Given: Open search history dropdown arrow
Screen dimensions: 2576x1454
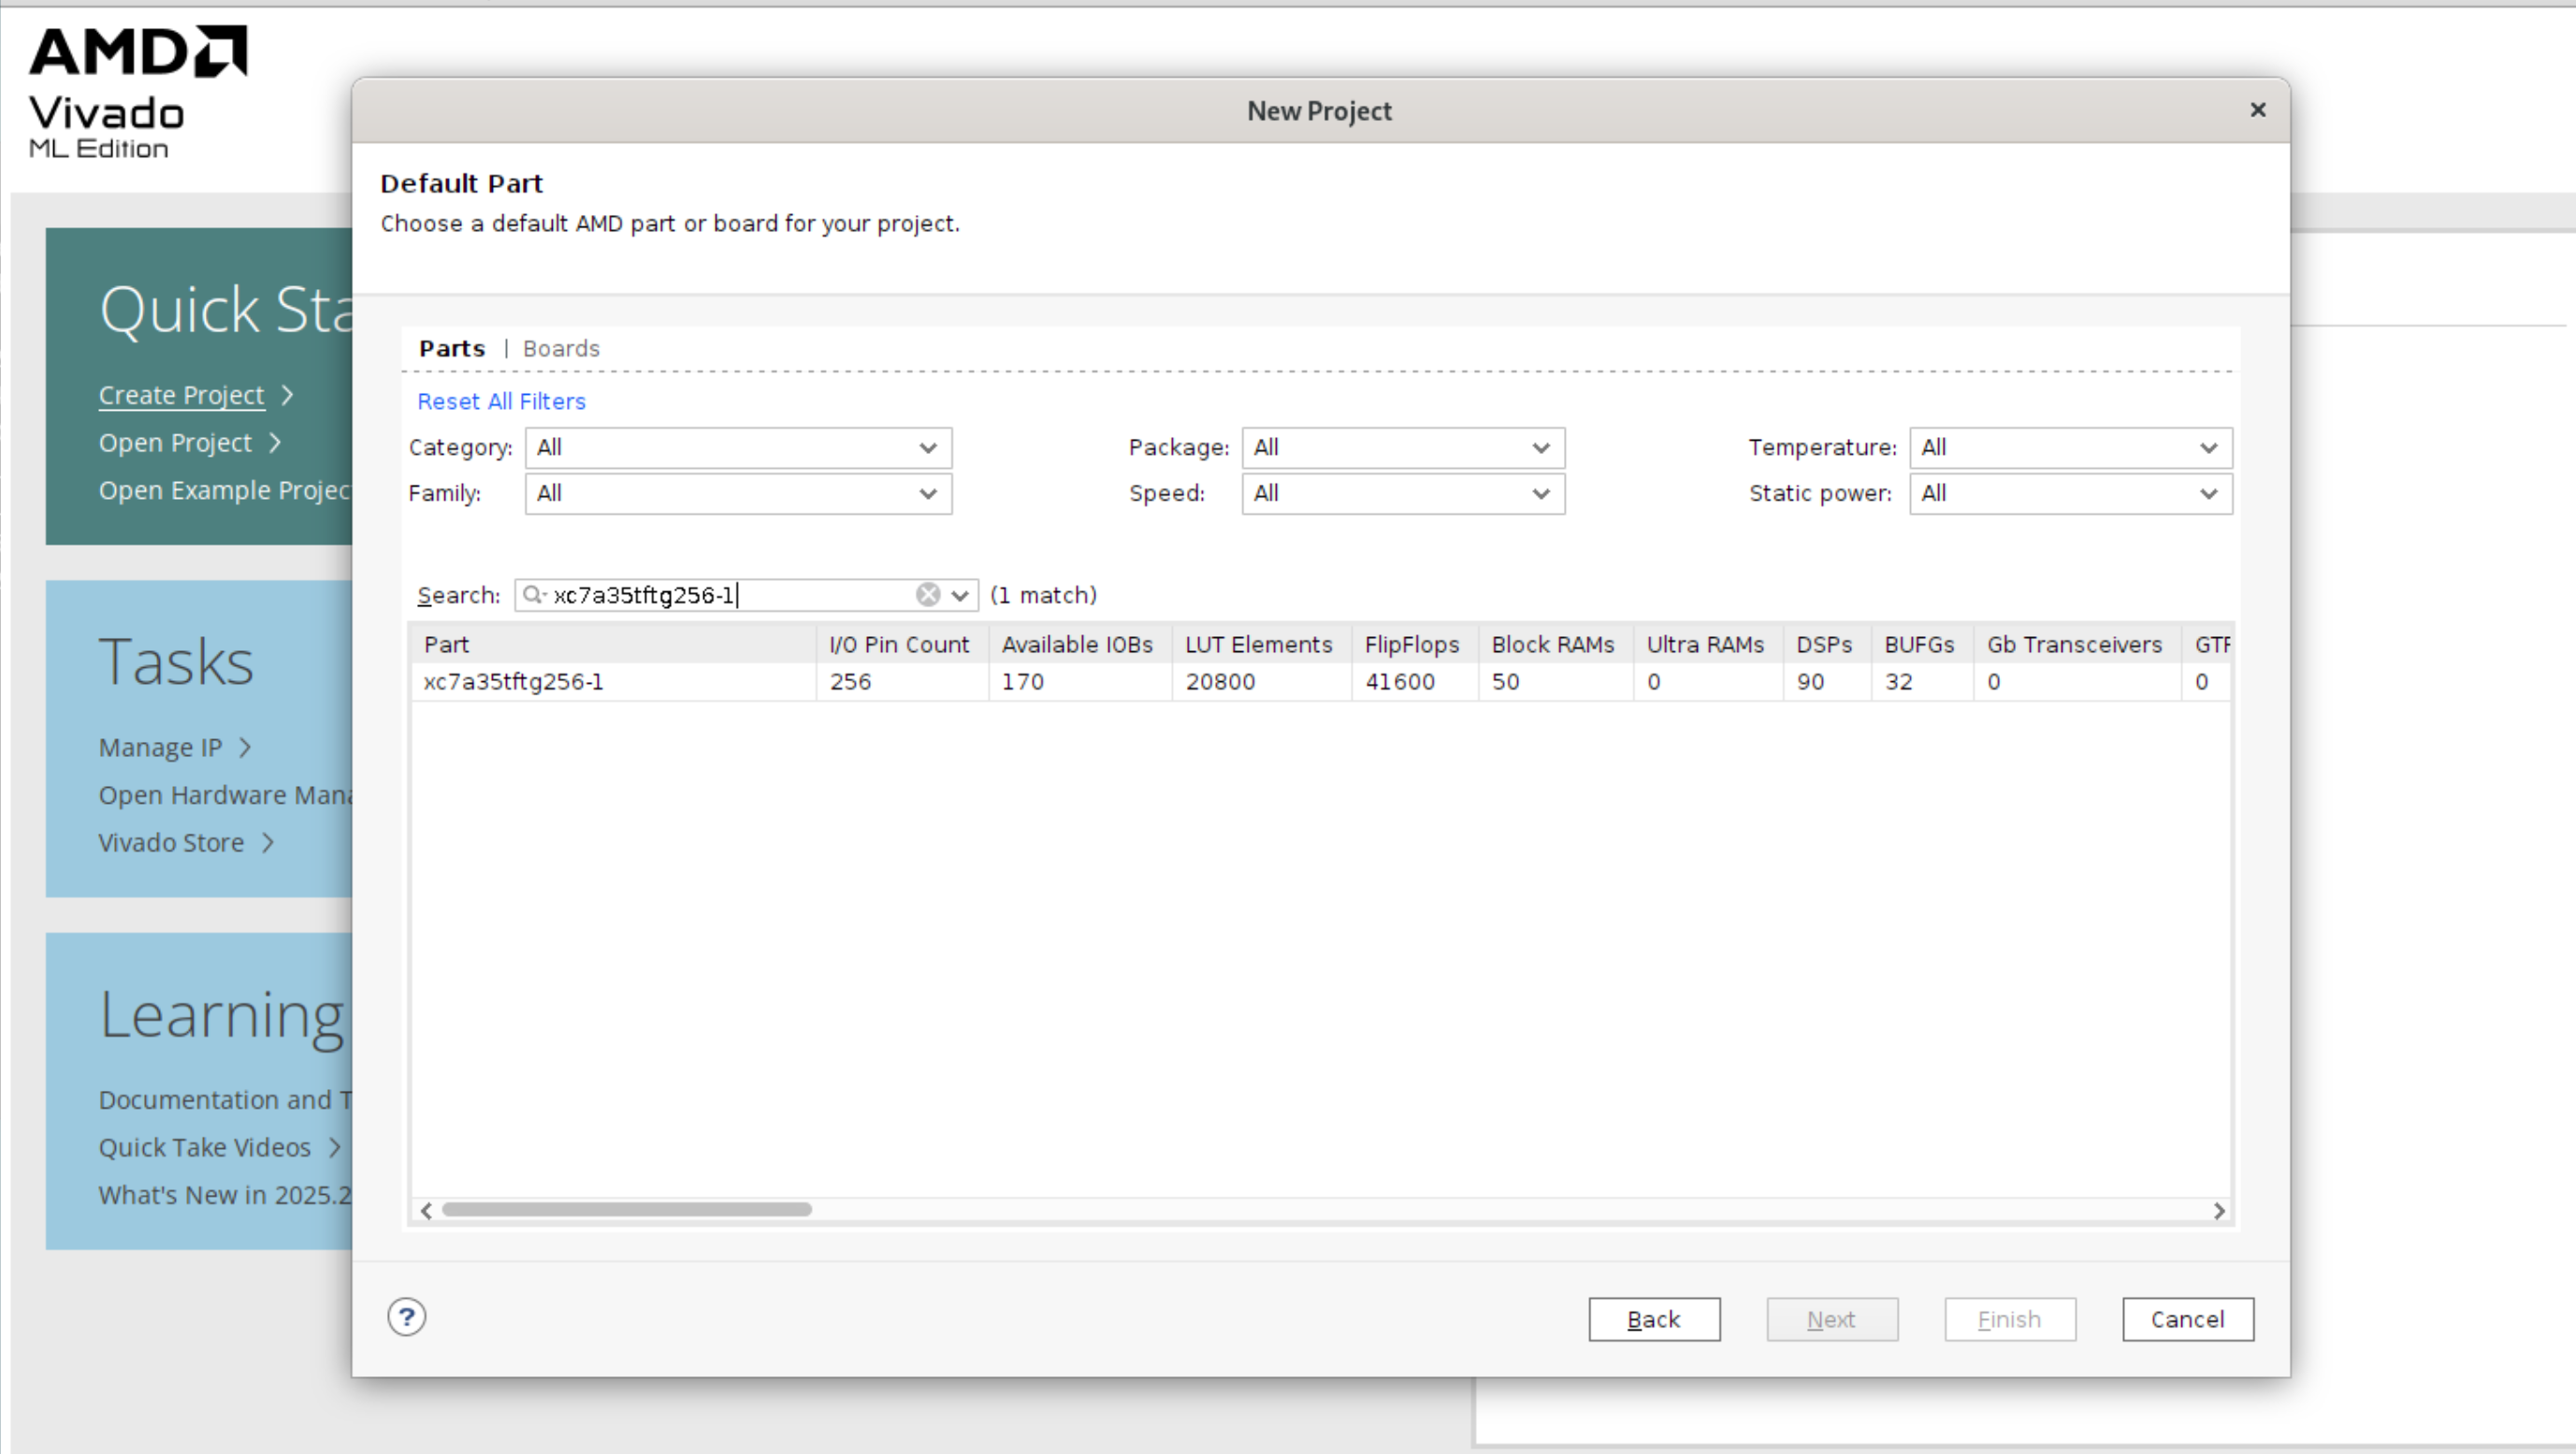Looking at the screenshot, I should coord(960,596).
